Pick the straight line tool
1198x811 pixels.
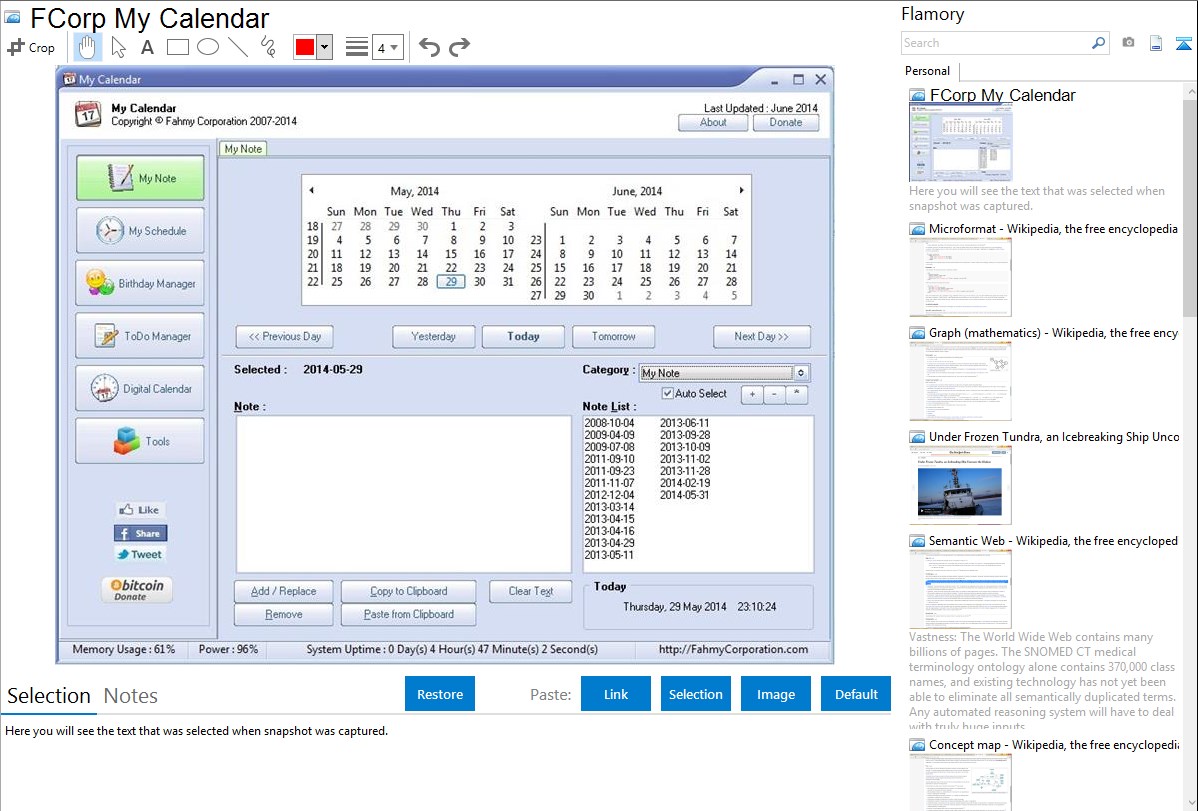pos(238,47)
